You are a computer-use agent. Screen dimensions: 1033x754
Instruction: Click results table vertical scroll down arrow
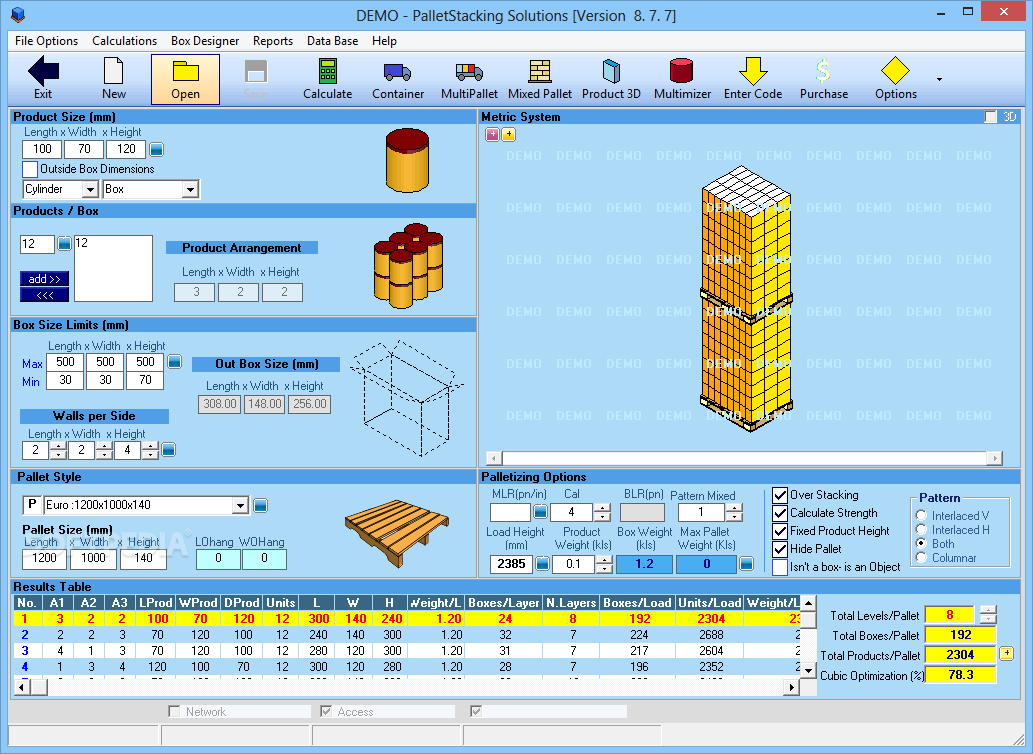809,670
